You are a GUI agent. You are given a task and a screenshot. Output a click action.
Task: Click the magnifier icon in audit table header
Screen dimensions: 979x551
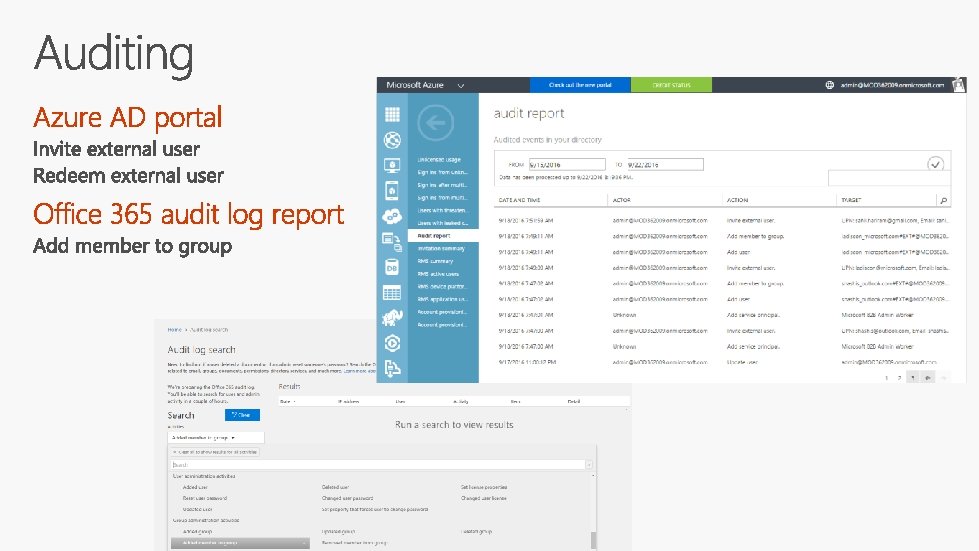(x=943, y=200)
